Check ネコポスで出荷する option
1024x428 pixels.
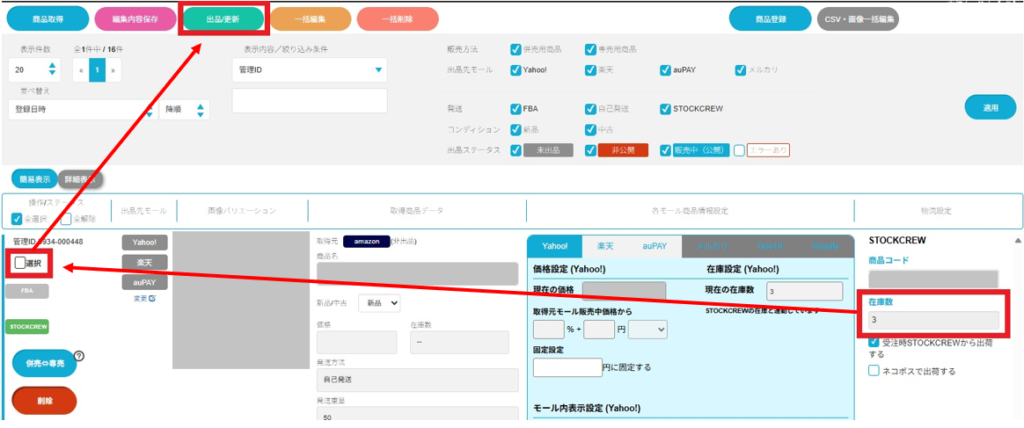pyautogui.click(x=874, y=370)
